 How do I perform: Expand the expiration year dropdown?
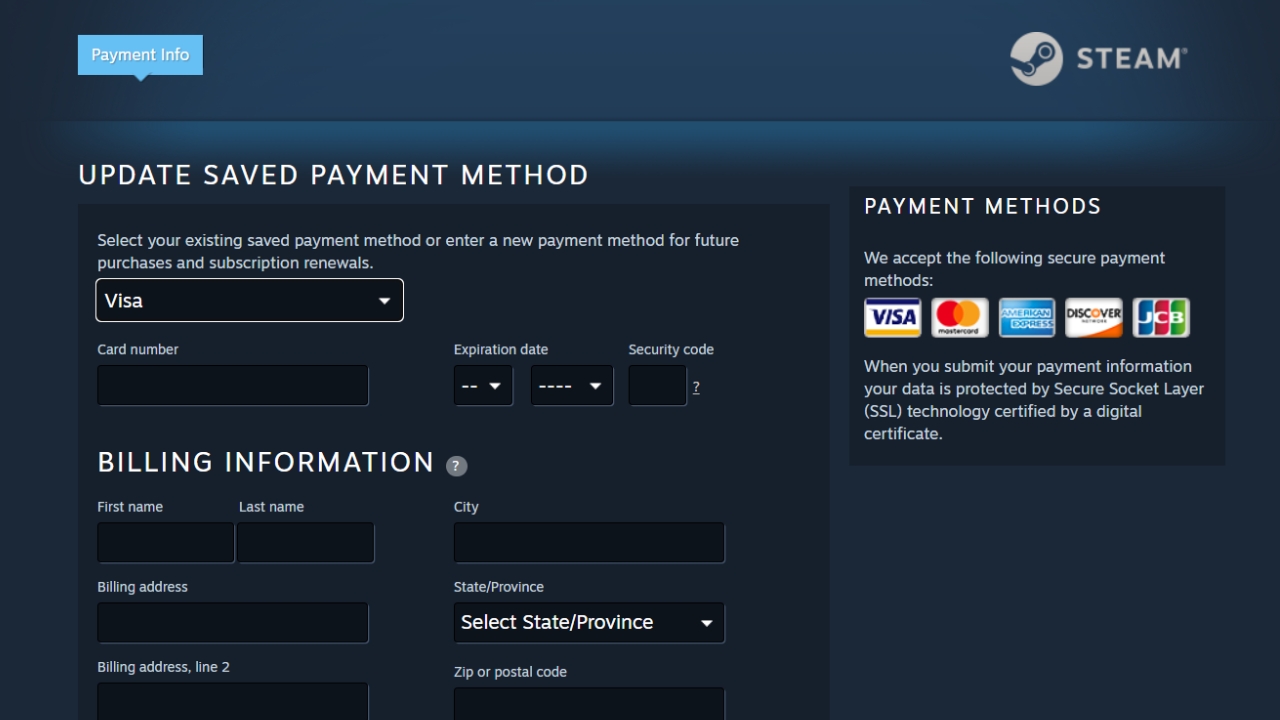pos(571,385)
